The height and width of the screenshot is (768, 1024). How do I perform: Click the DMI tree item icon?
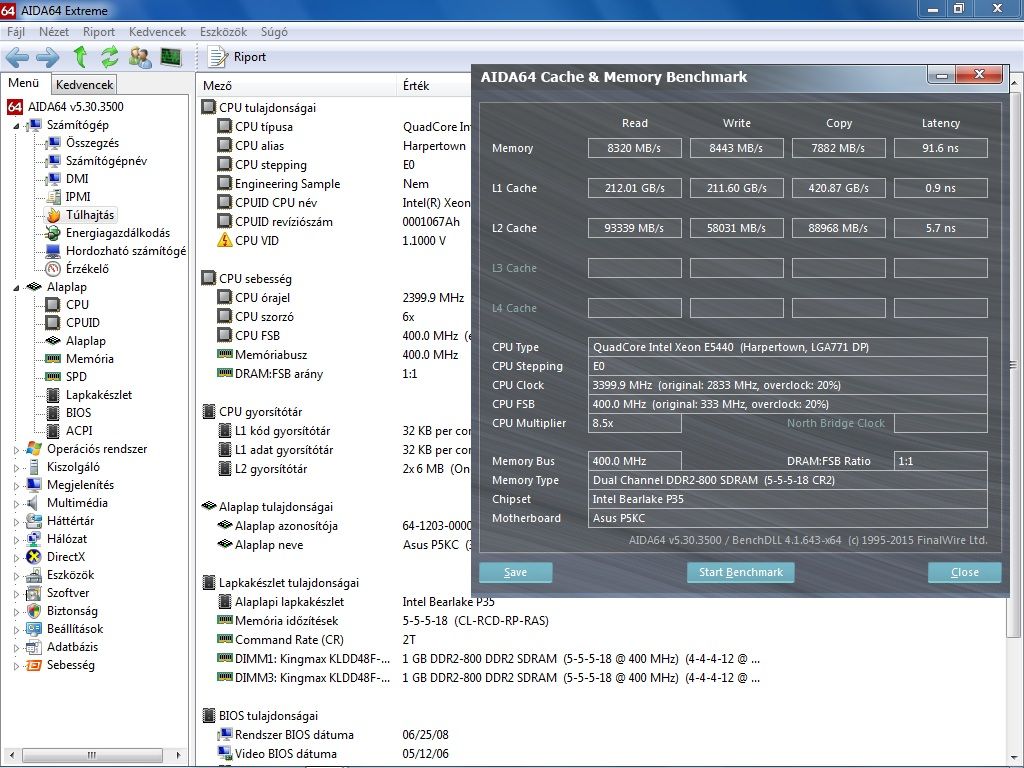coord(54,179)
